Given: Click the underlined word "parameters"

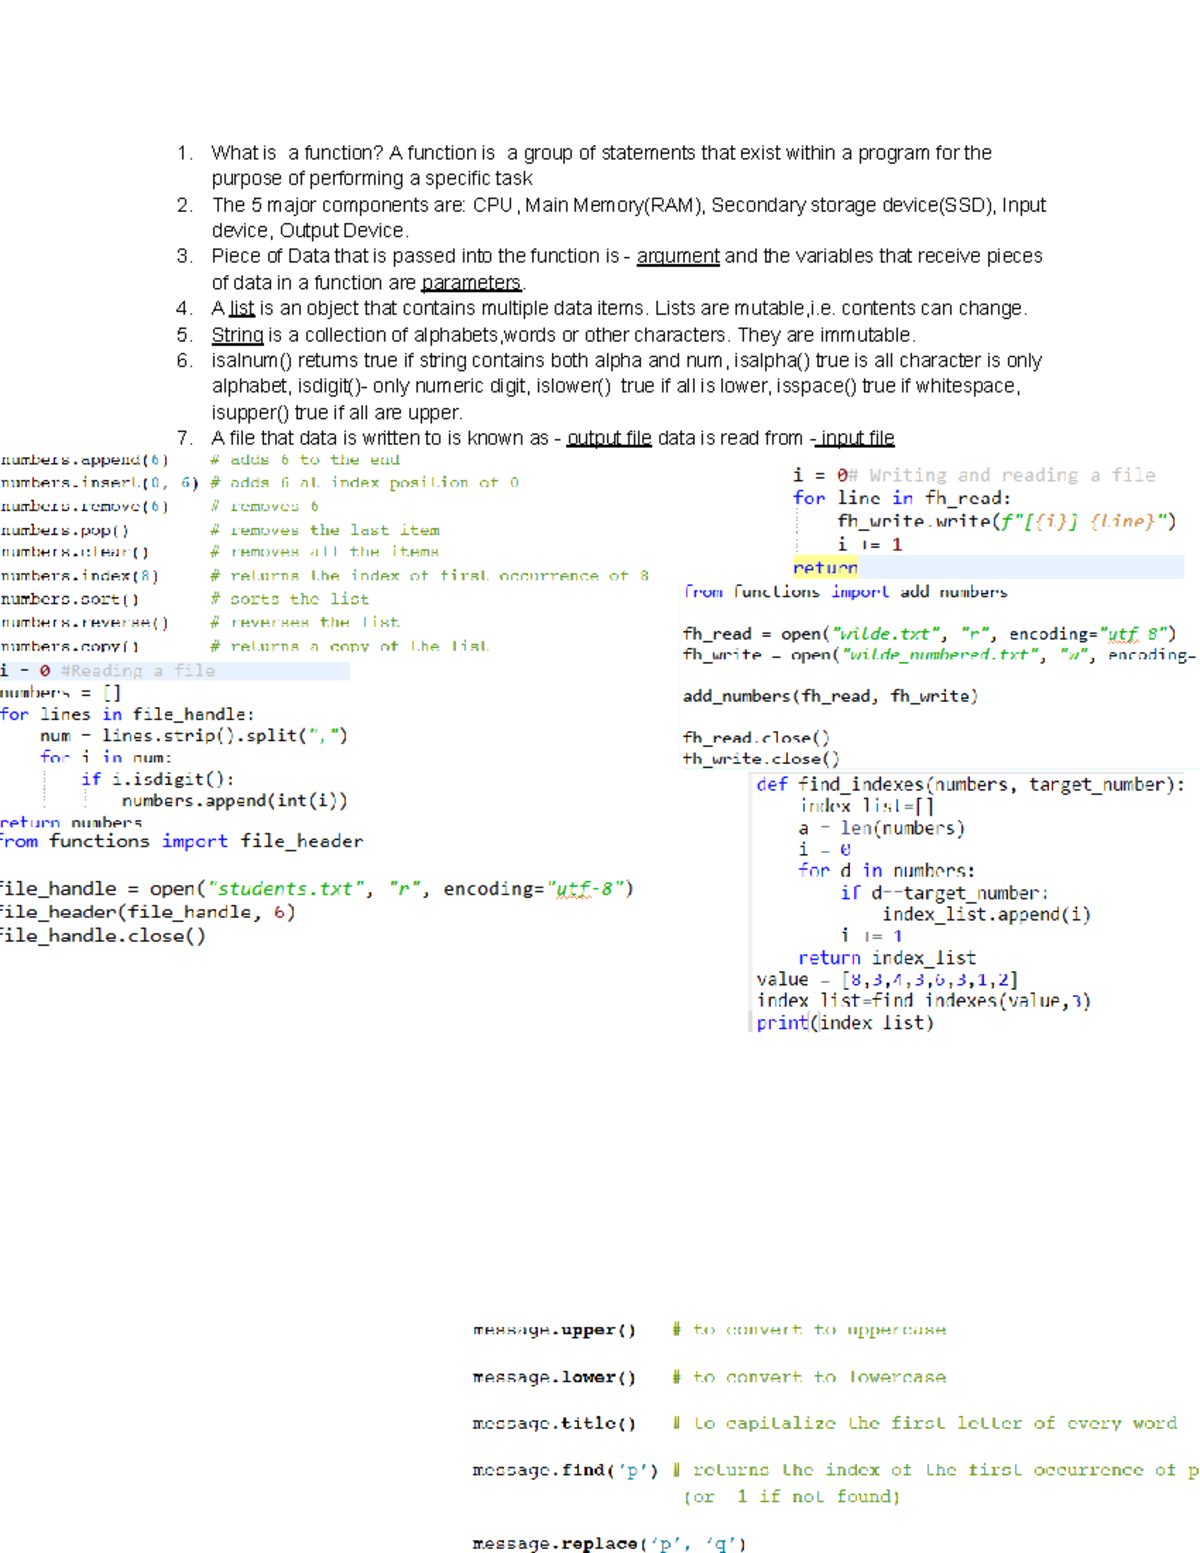Looking at the screenshot, I should tap(471, 283).
